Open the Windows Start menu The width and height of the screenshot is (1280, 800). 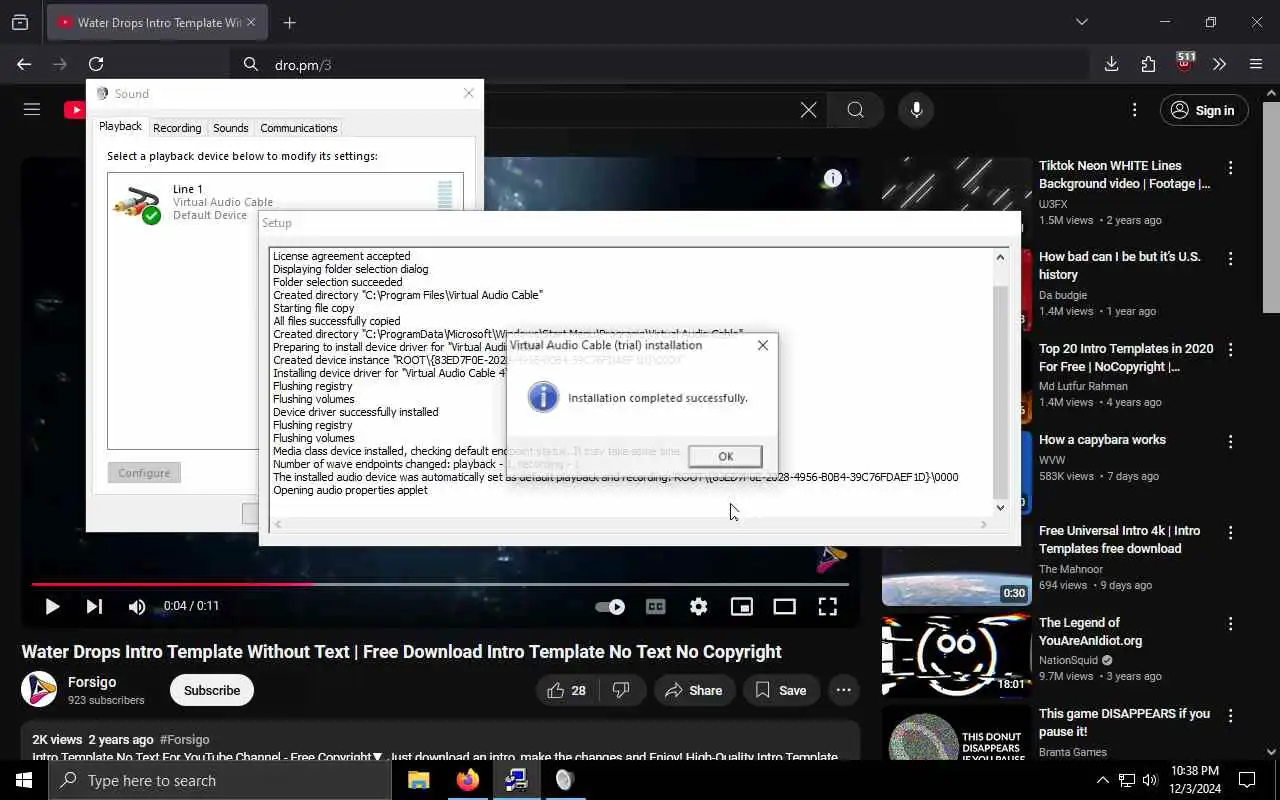[24, 780]
